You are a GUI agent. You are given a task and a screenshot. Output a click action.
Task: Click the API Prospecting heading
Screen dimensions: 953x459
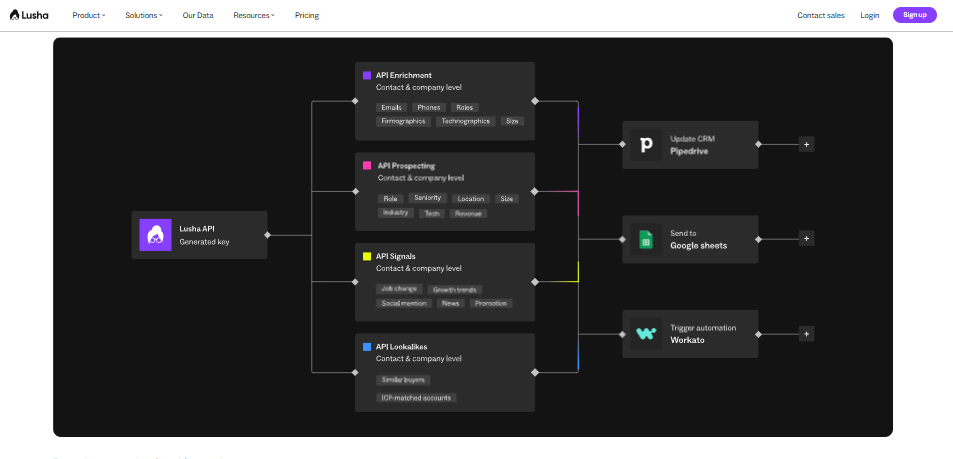point(407,165)
